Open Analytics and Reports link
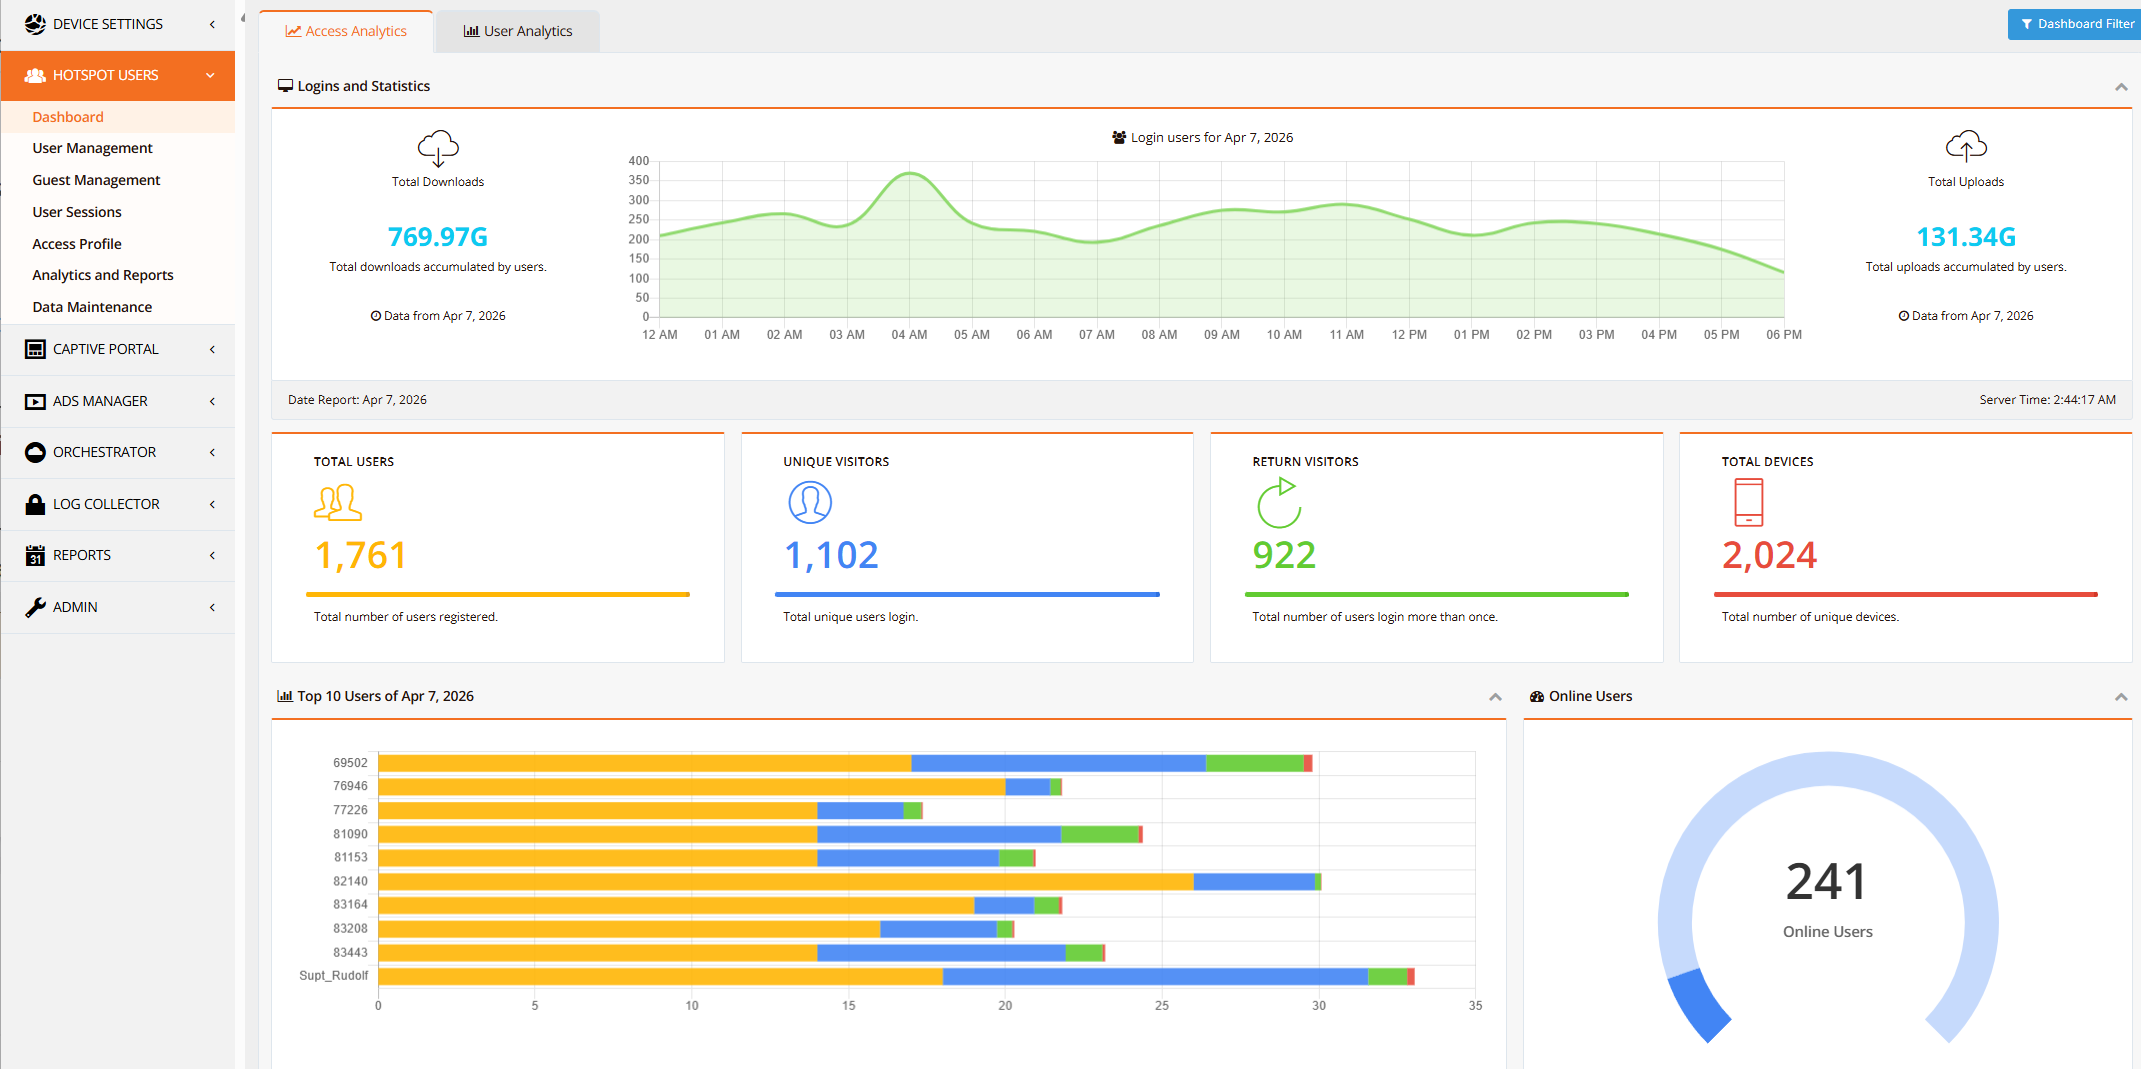The image size is (2141, 1069). coord(103,275)
